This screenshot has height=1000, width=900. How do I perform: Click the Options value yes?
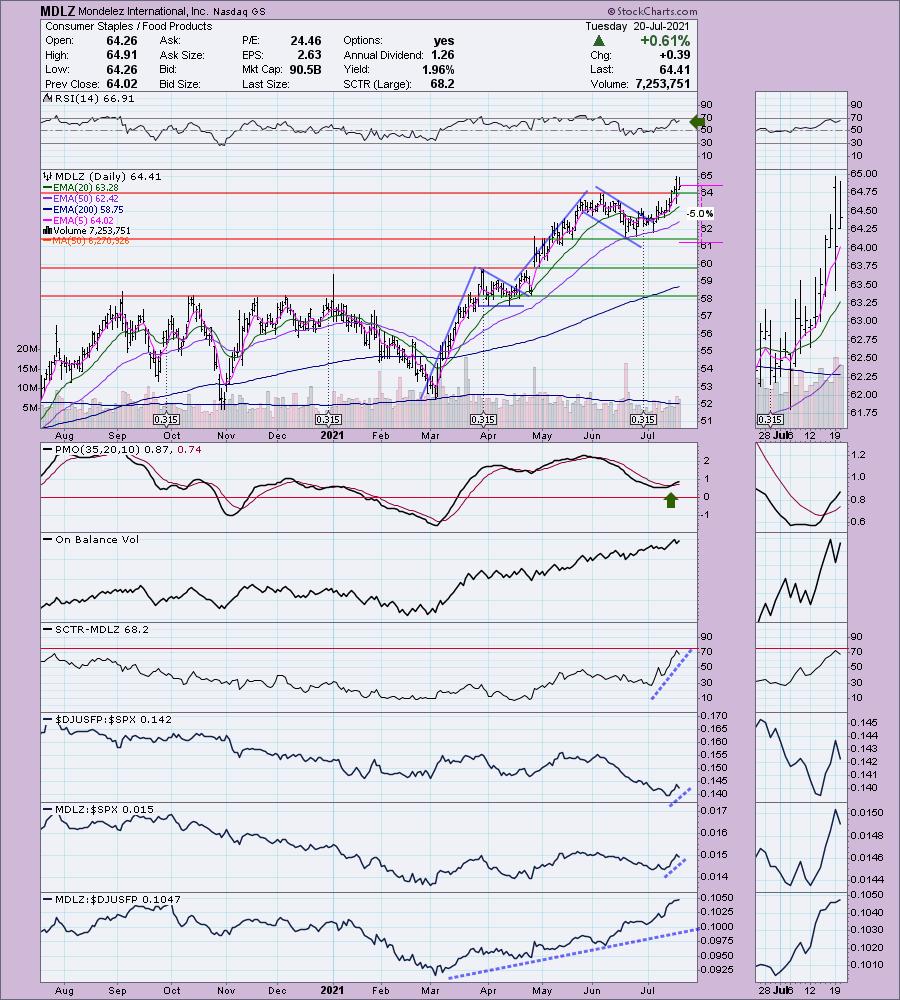point(444,40)
